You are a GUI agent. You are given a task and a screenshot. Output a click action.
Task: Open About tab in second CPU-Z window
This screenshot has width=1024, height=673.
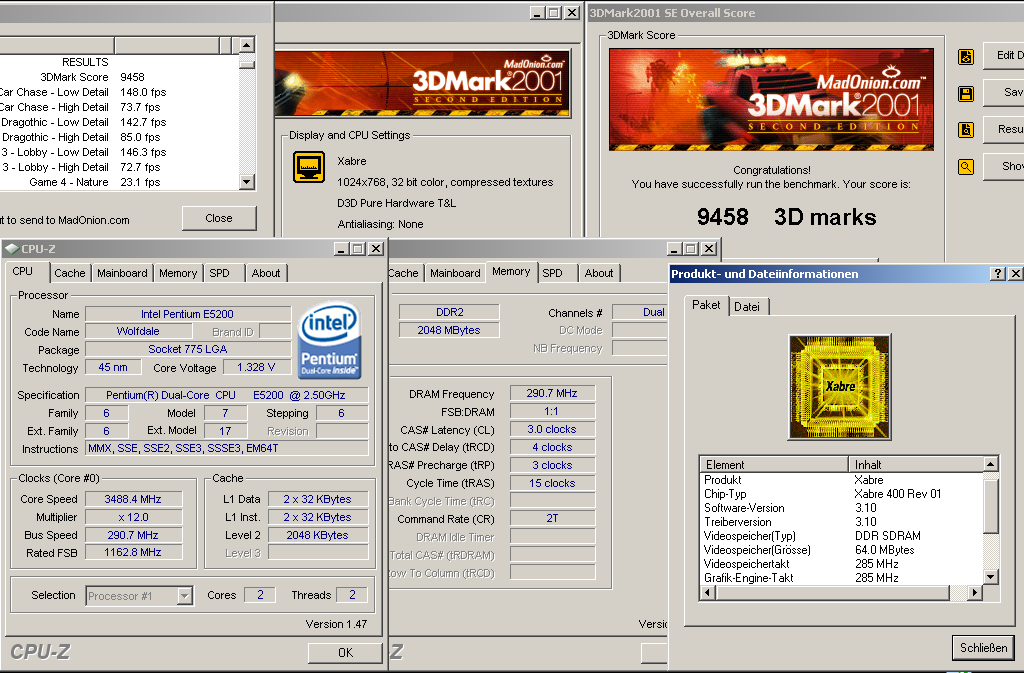pyautogui.click(x=599, y=273)
